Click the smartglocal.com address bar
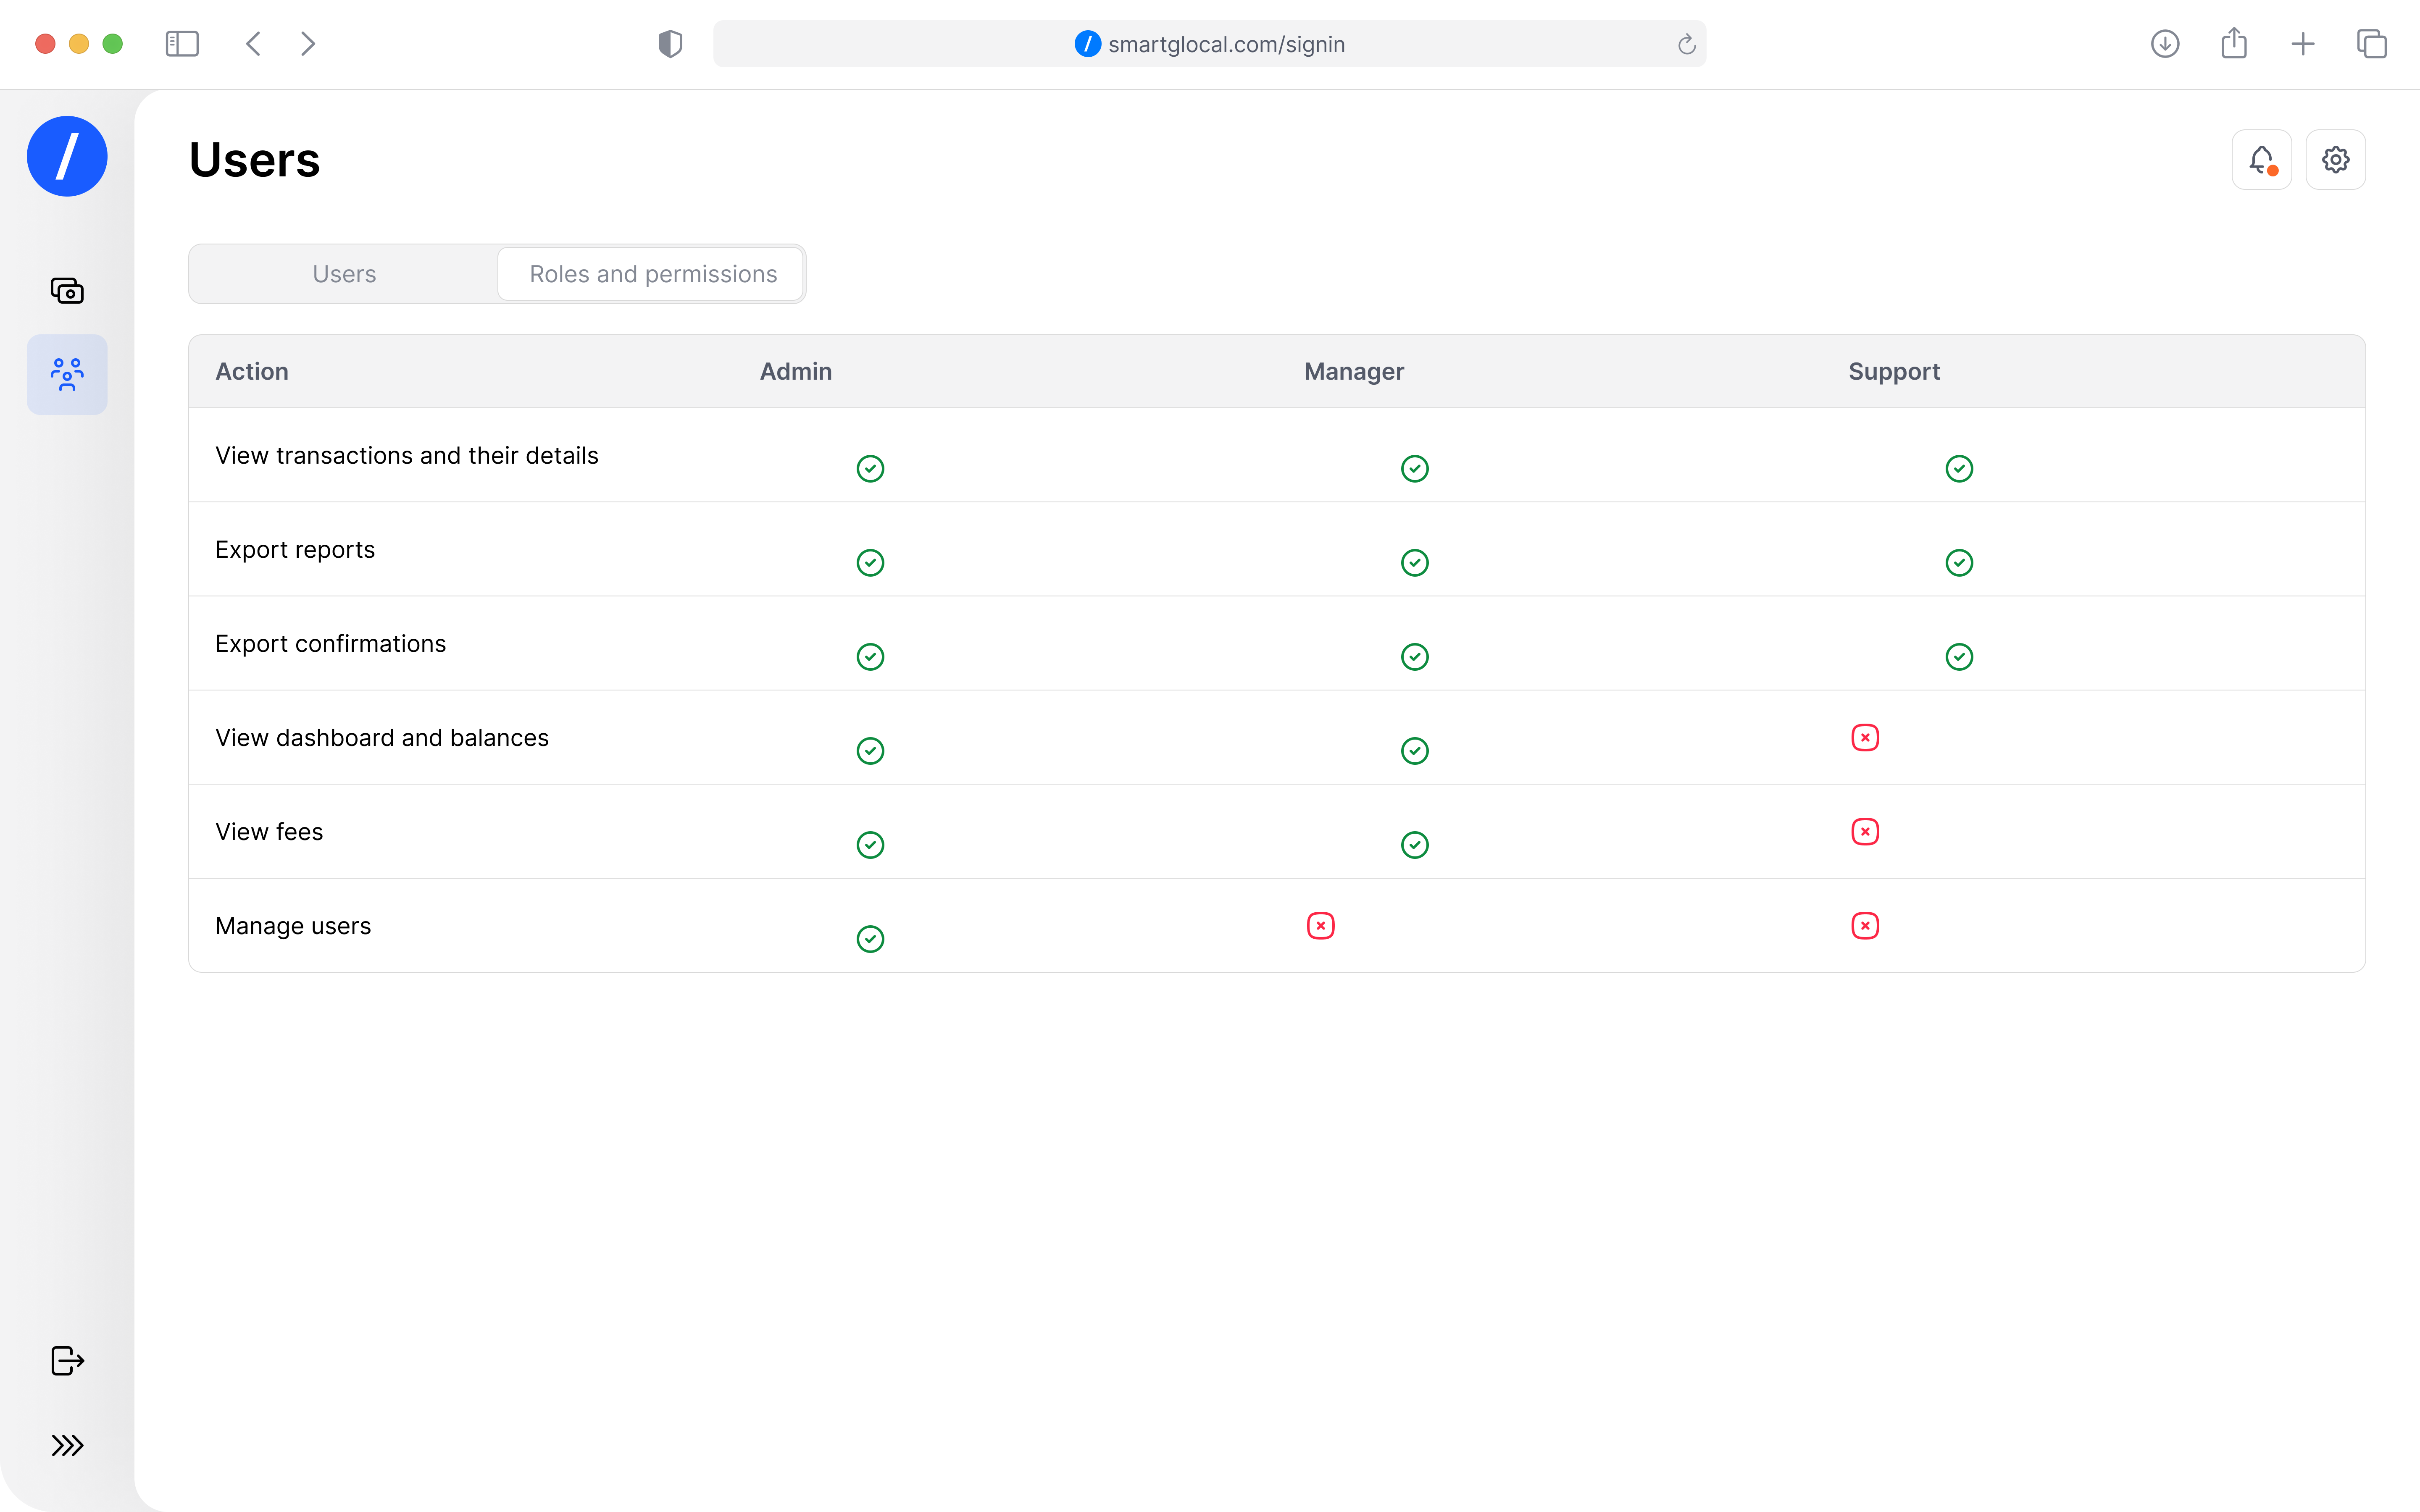2420x1512 pixels. [1210, 44]
